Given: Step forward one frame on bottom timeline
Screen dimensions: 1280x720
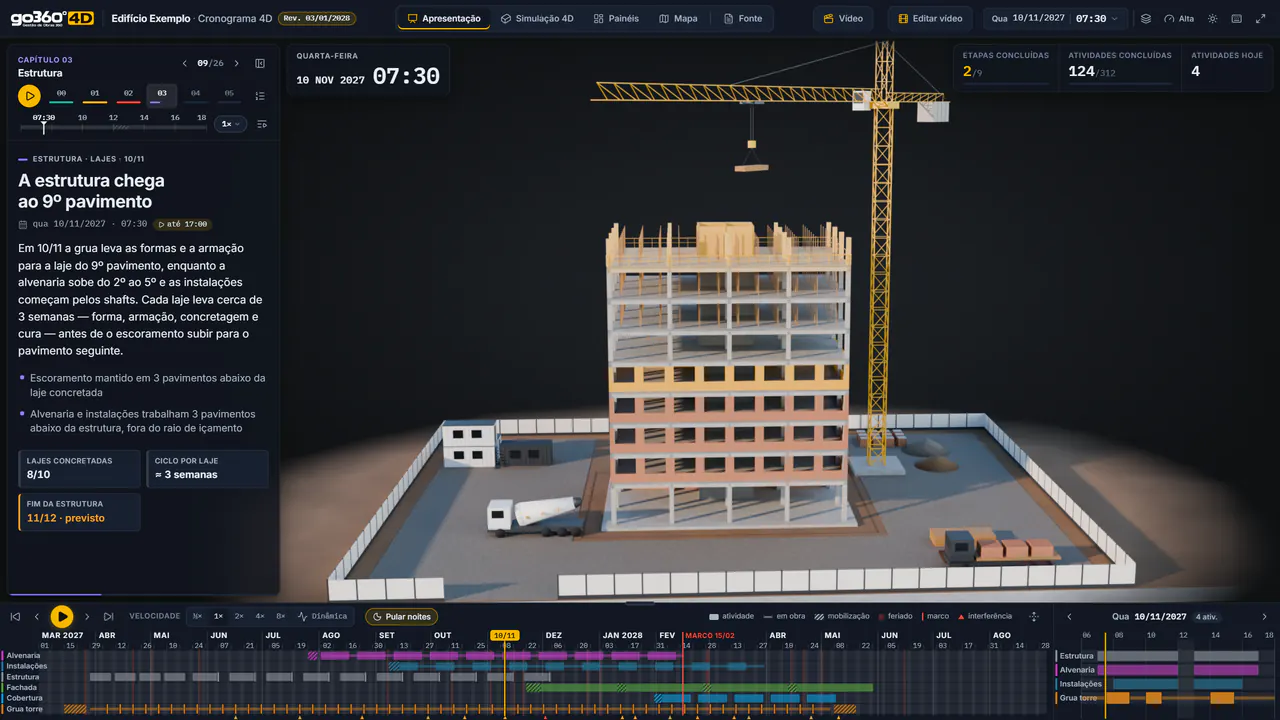Looking at the screenshot, I should coord(87,617).
